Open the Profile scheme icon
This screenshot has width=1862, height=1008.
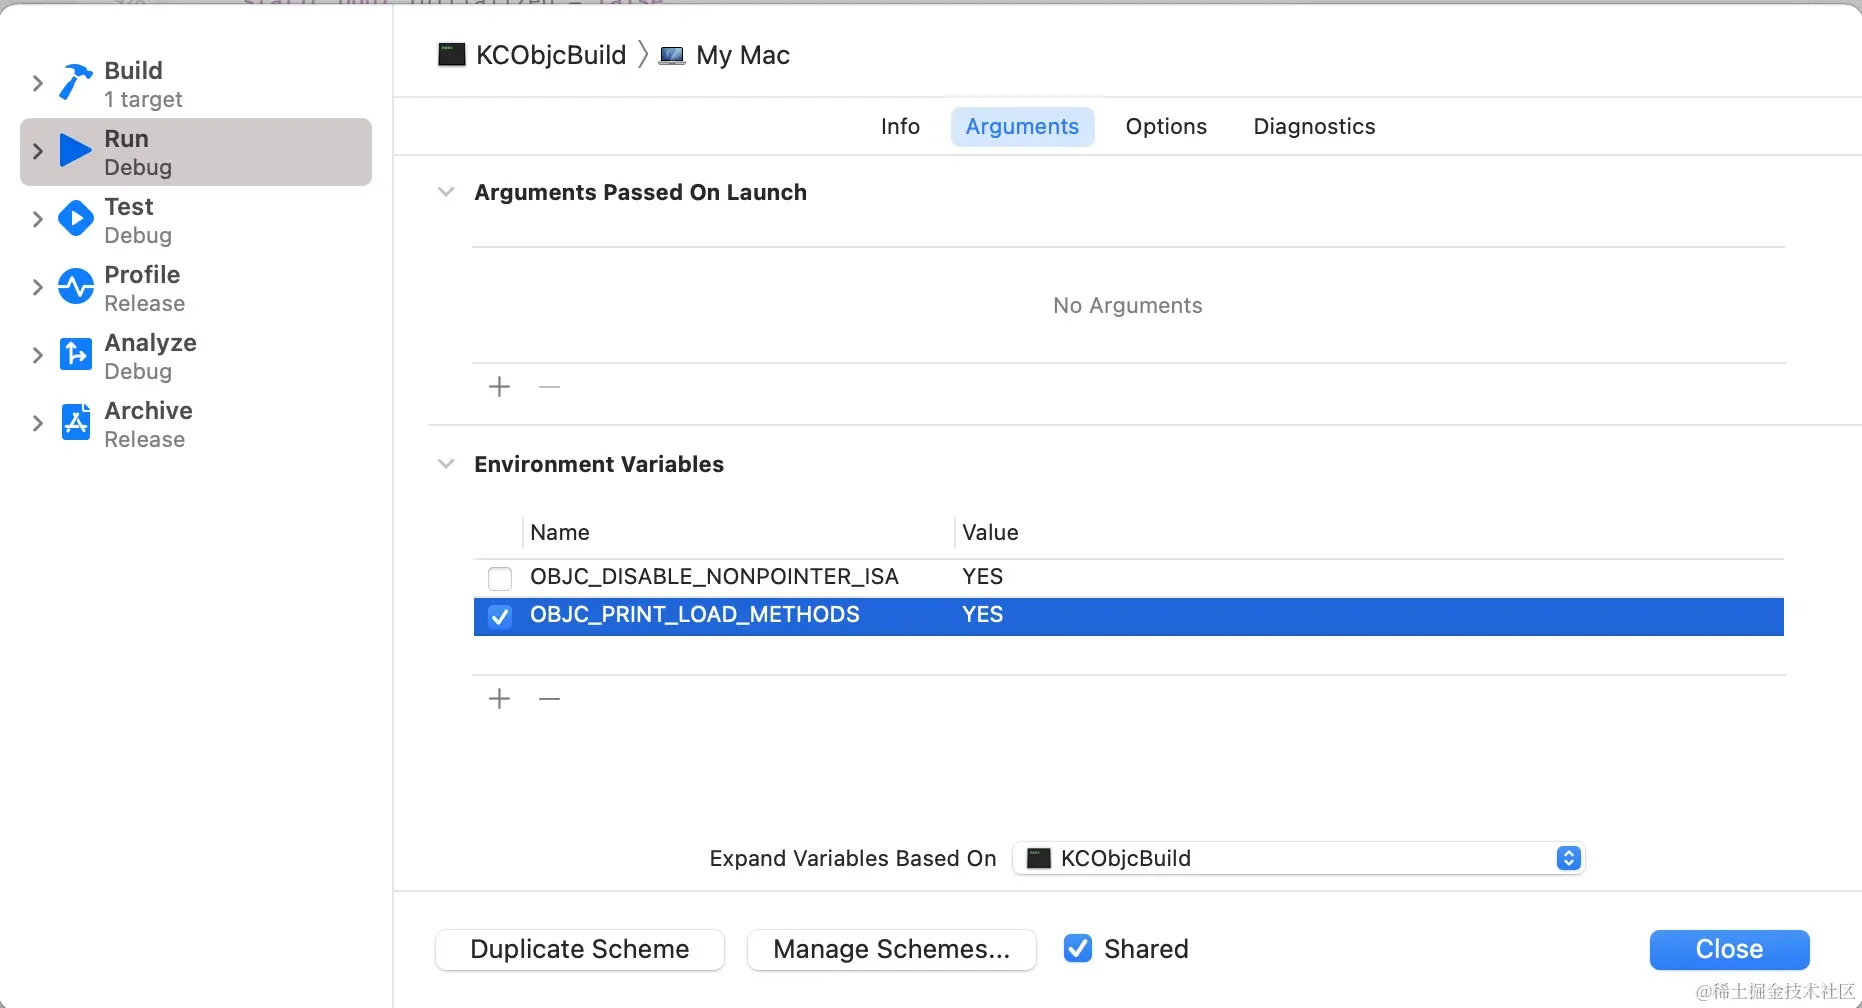point(75,287)
